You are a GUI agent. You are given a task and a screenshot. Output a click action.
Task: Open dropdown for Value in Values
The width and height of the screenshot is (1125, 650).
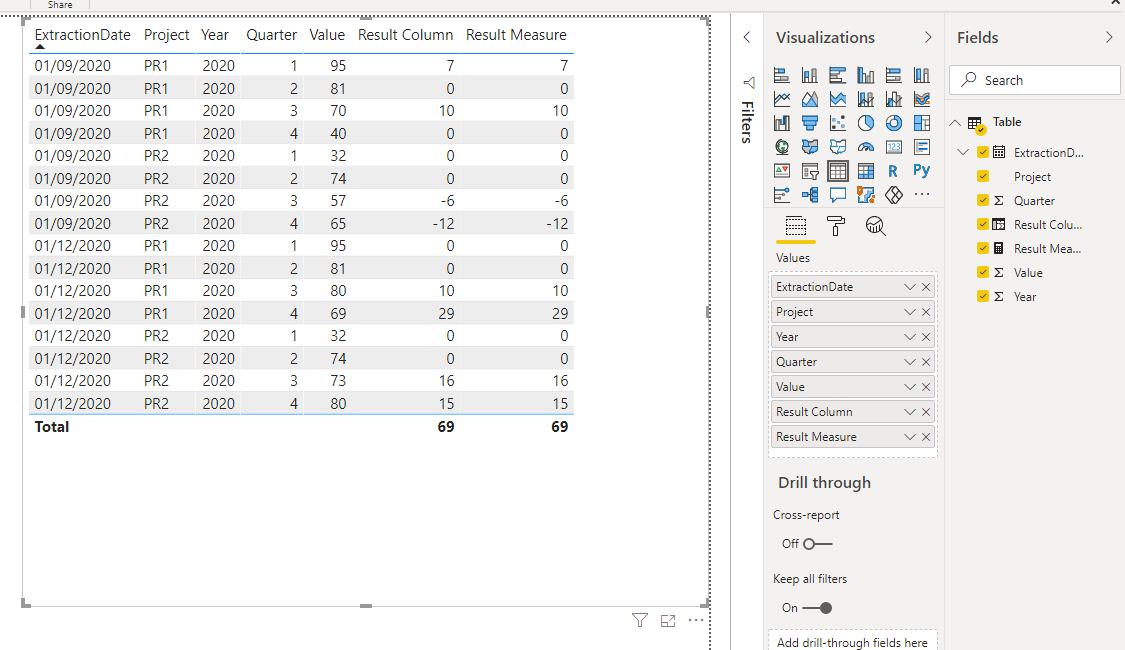(x=910, y=387)
